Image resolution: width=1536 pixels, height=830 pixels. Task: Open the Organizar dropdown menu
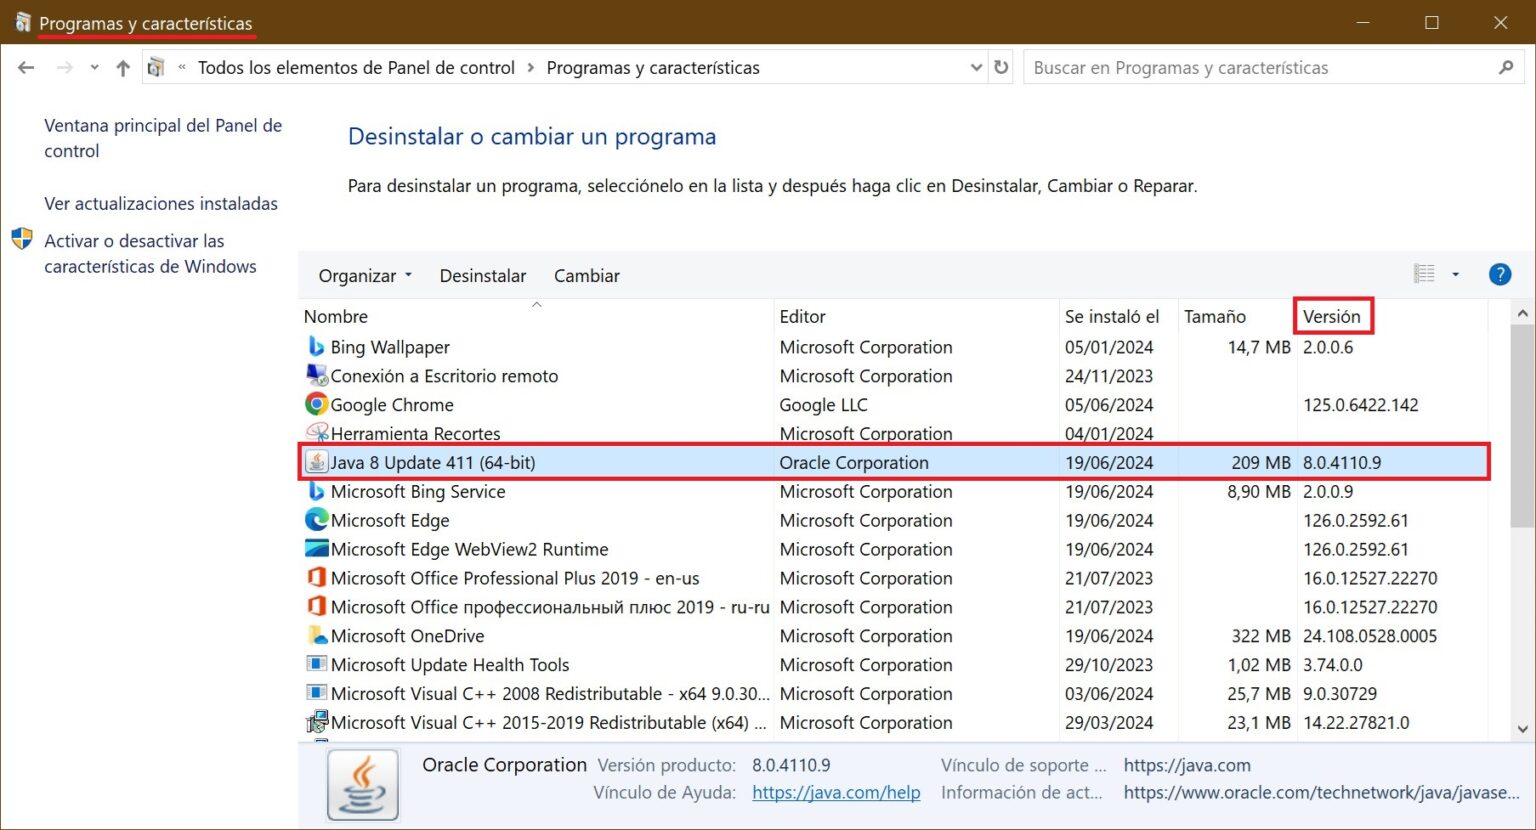point(365,276)
